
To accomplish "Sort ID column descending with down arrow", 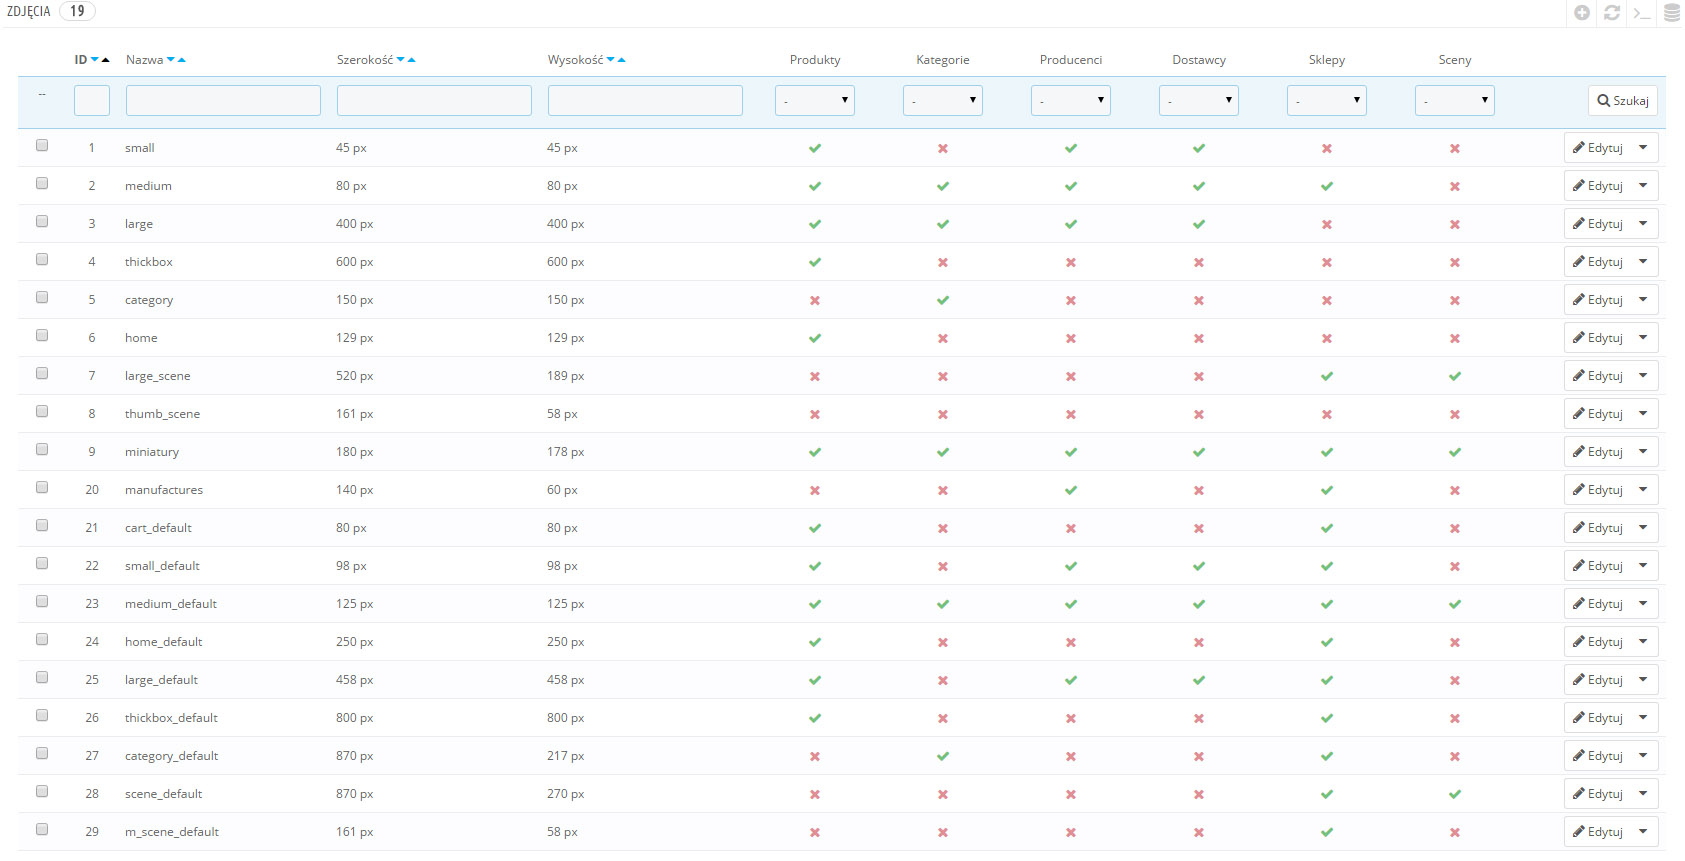I will pyautogui.click(x=95, y=60).
